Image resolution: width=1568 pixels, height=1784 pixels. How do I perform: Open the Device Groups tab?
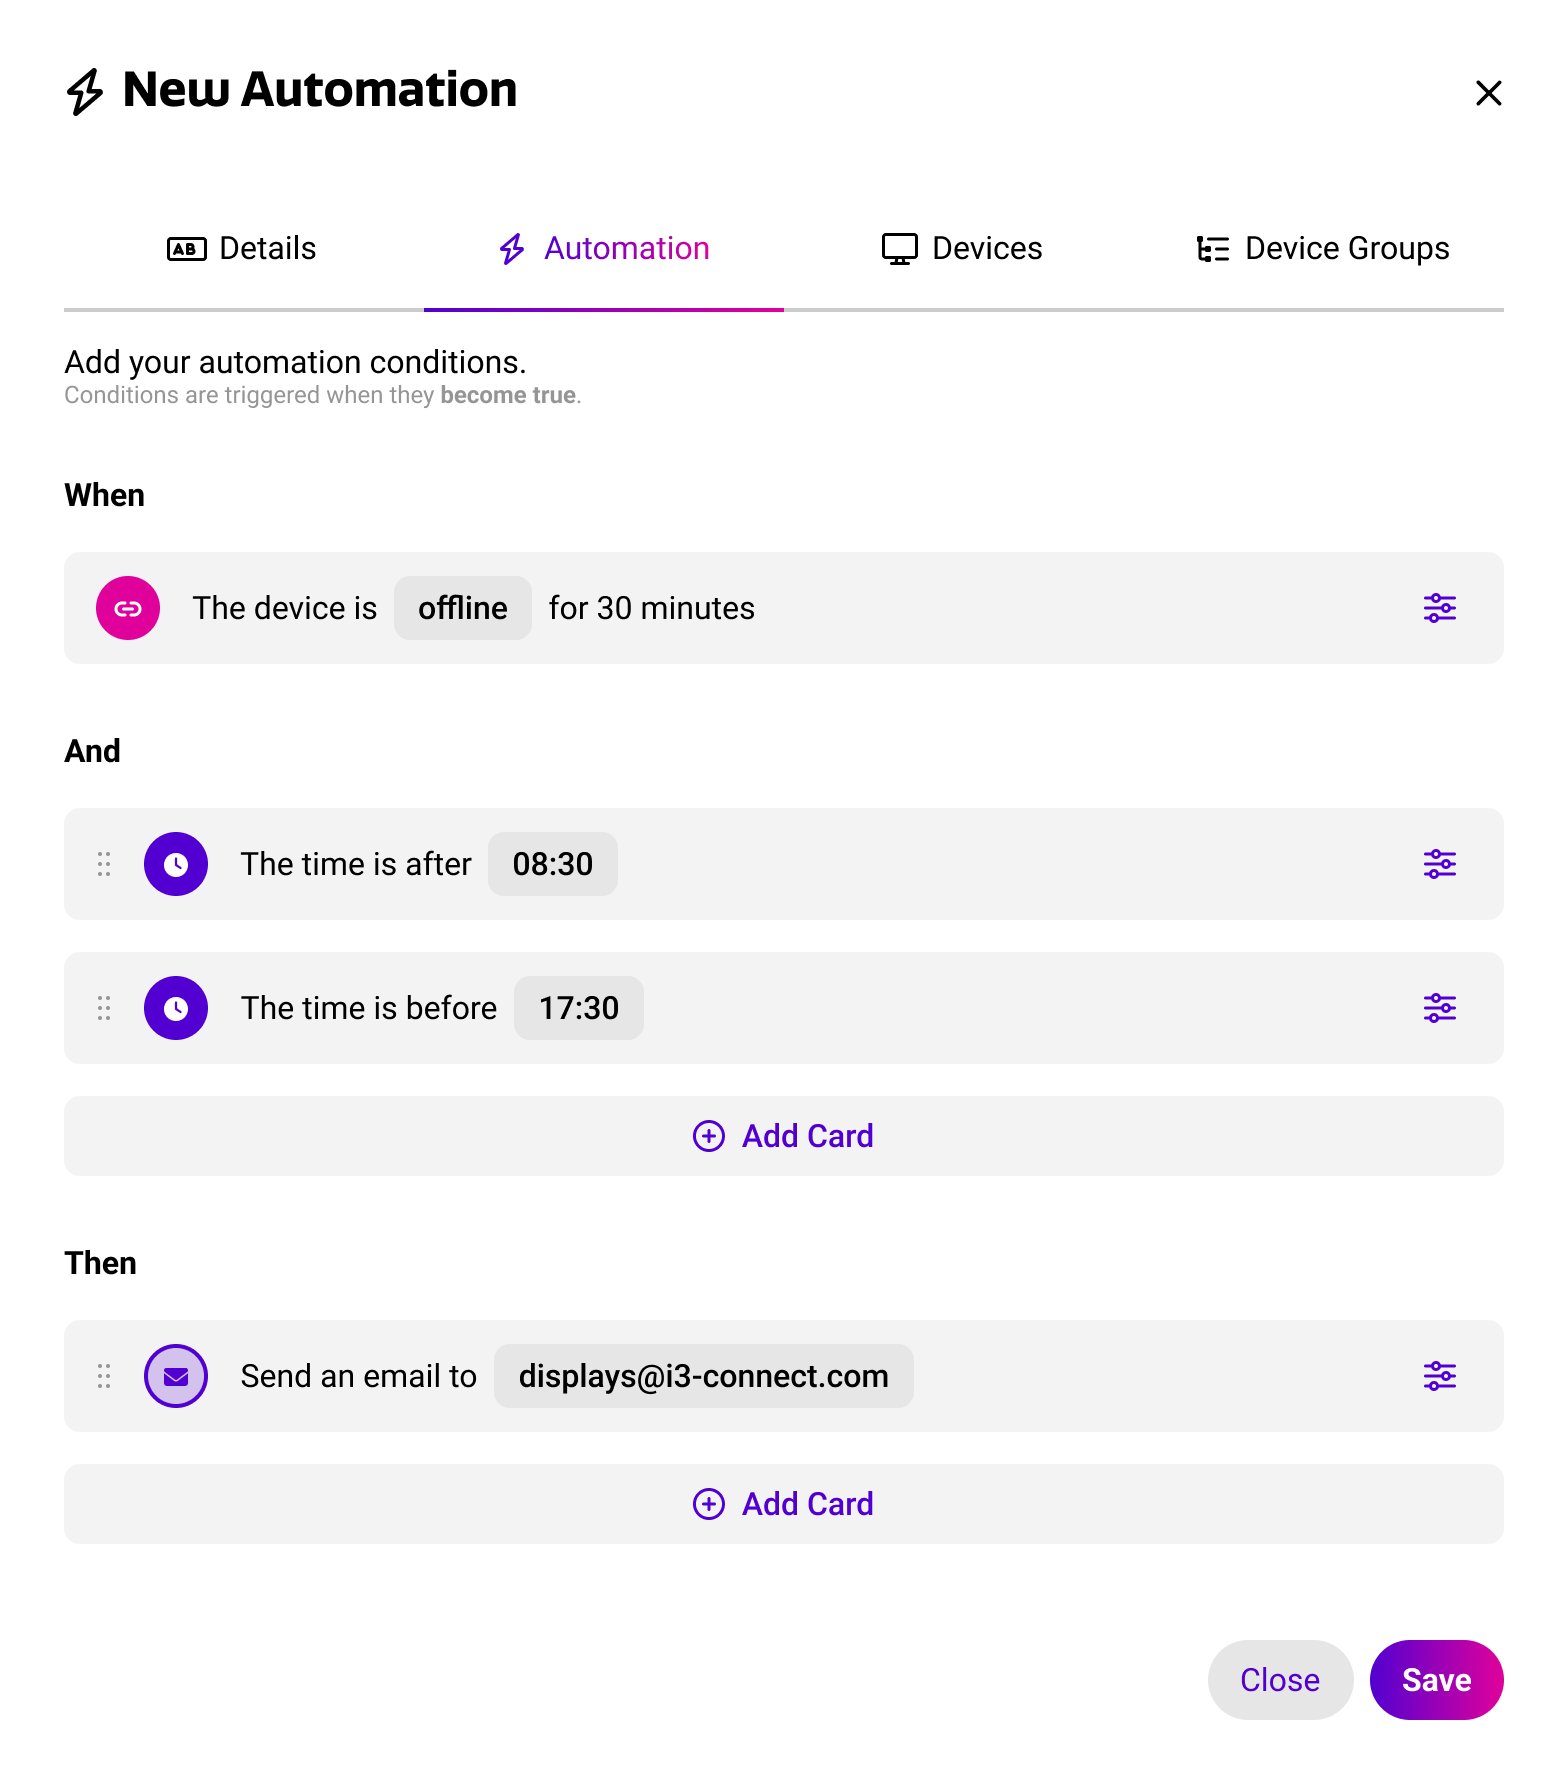coord(1324,248)
